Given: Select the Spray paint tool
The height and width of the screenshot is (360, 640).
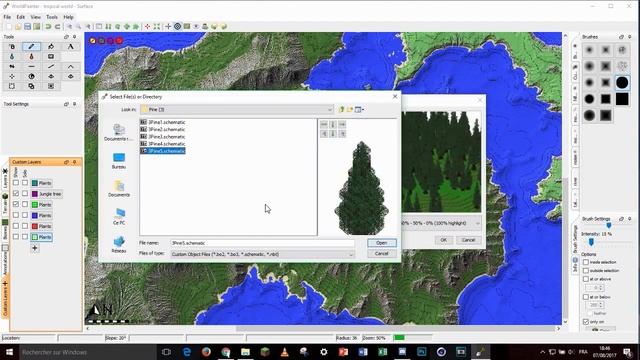Looking at the screenshot, I should point(11,46).
